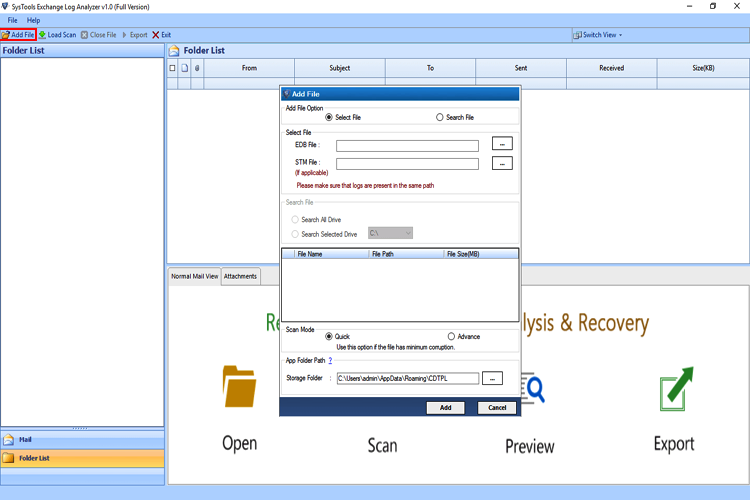Browse for the storage folder
The image size is (750, 500).
click(492, 378)
